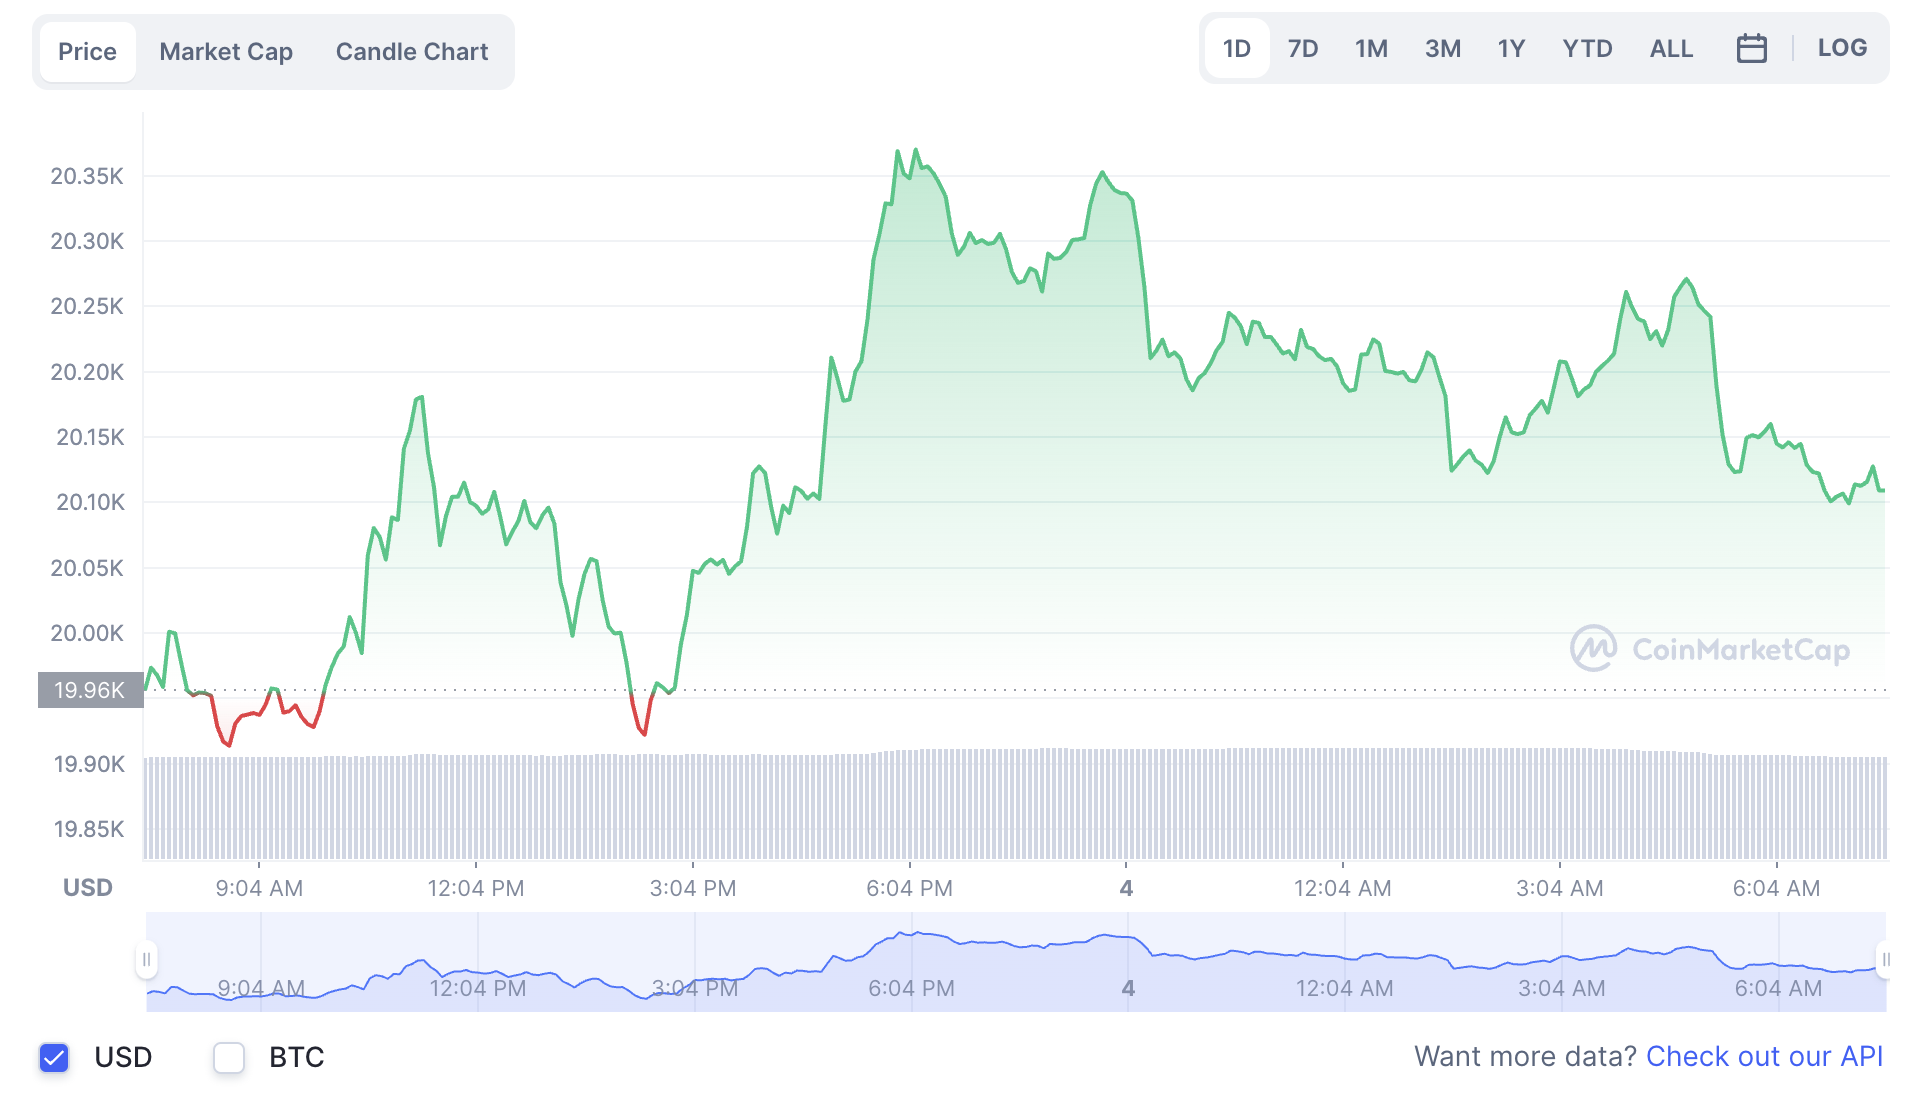
Task: Select the YTD time range
Action: (x=1587, y=48)
